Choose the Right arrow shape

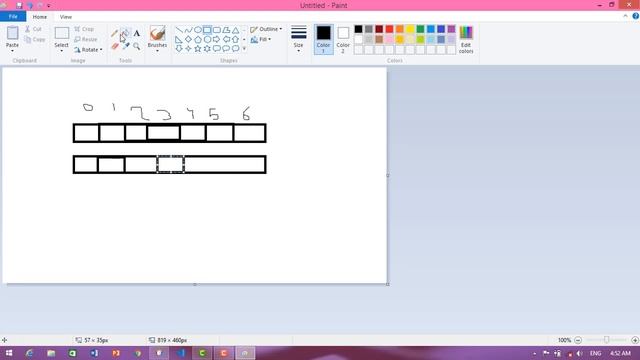[x=217, y=39]
